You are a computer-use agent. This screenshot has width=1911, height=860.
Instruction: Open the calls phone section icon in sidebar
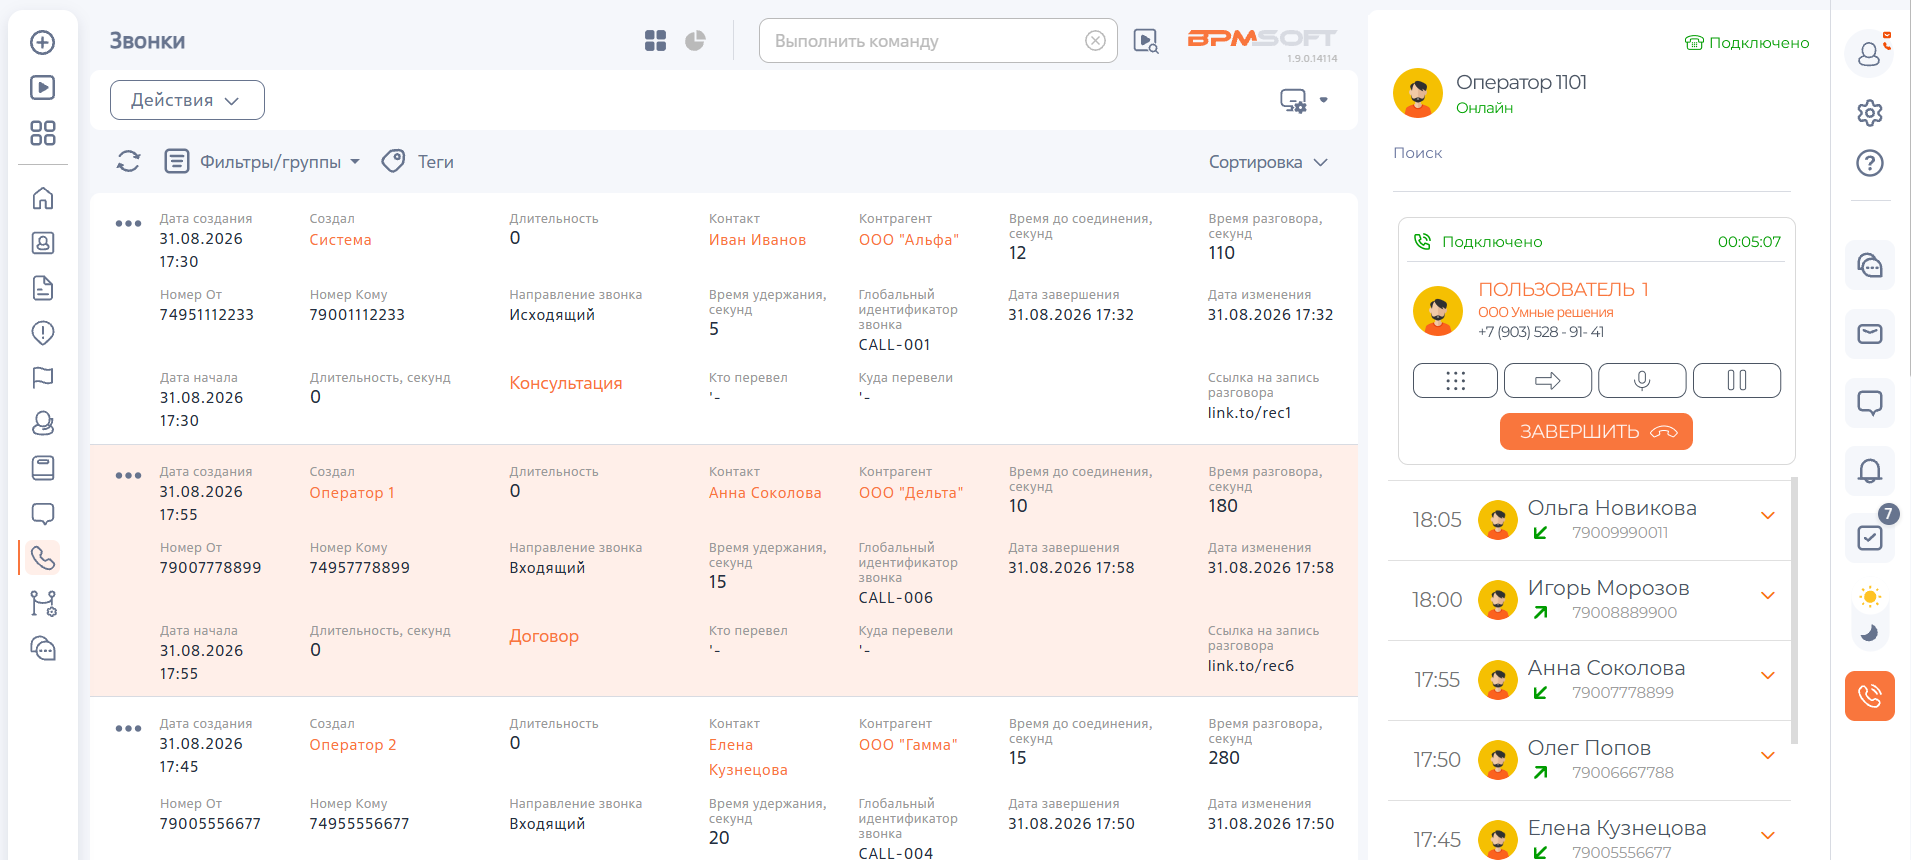43,557
